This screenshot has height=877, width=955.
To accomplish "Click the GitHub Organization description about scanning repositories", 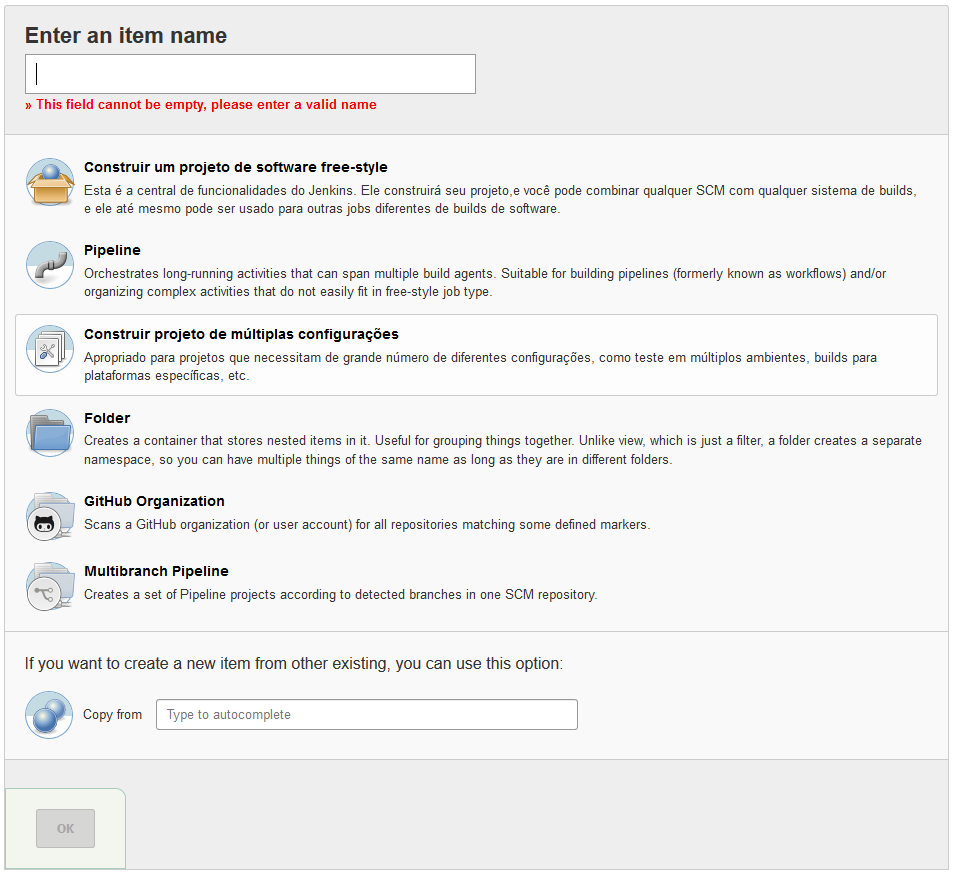I will point(367,524).
